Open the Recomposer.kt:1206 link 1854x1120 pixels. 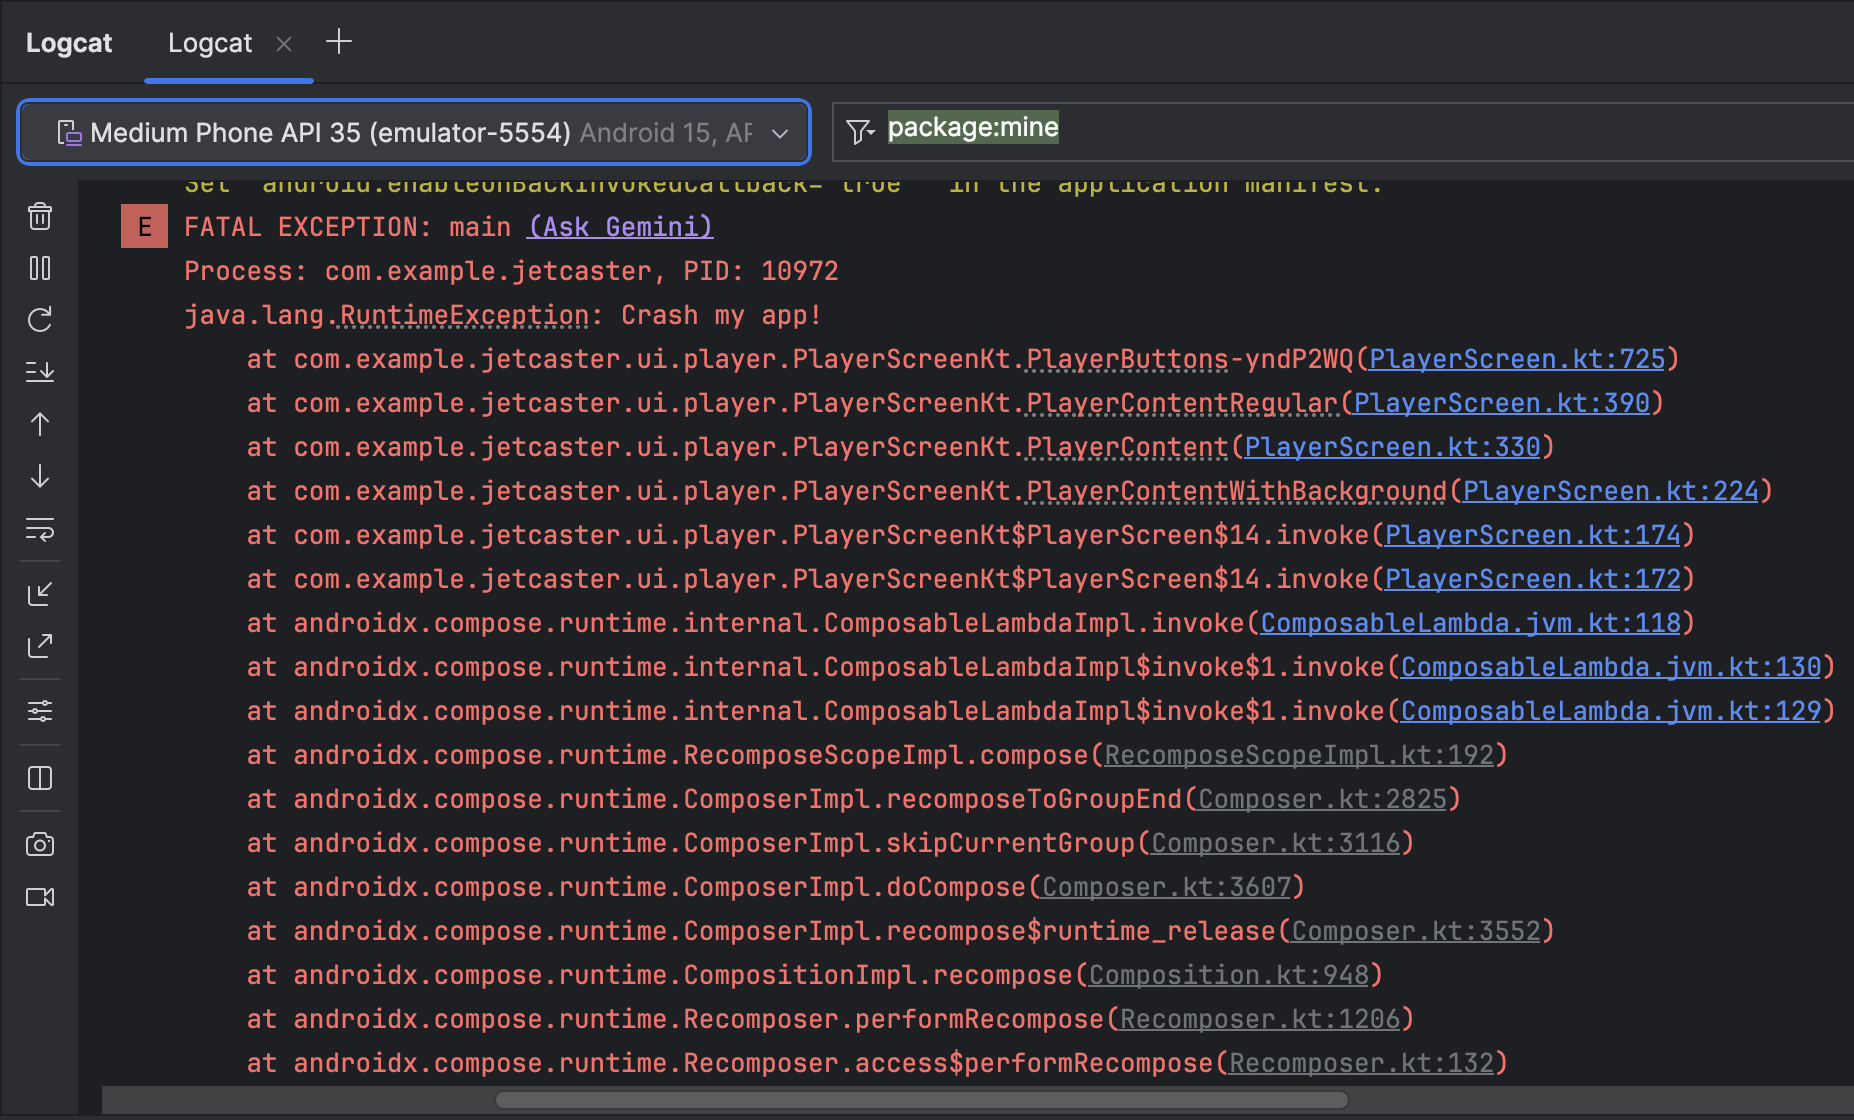pyautogui.click(x=1260, y=1019)
